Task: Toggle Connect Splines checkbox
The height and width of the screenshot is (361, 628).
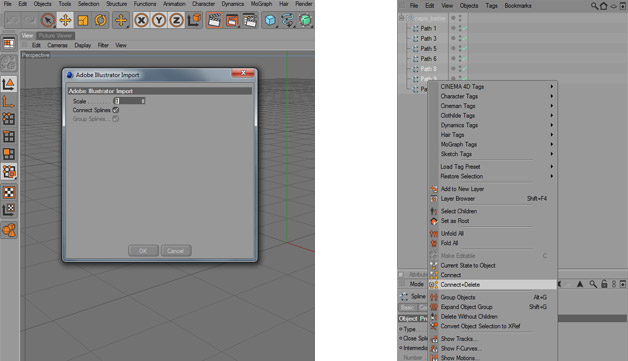Action: [x=116, y=110]
